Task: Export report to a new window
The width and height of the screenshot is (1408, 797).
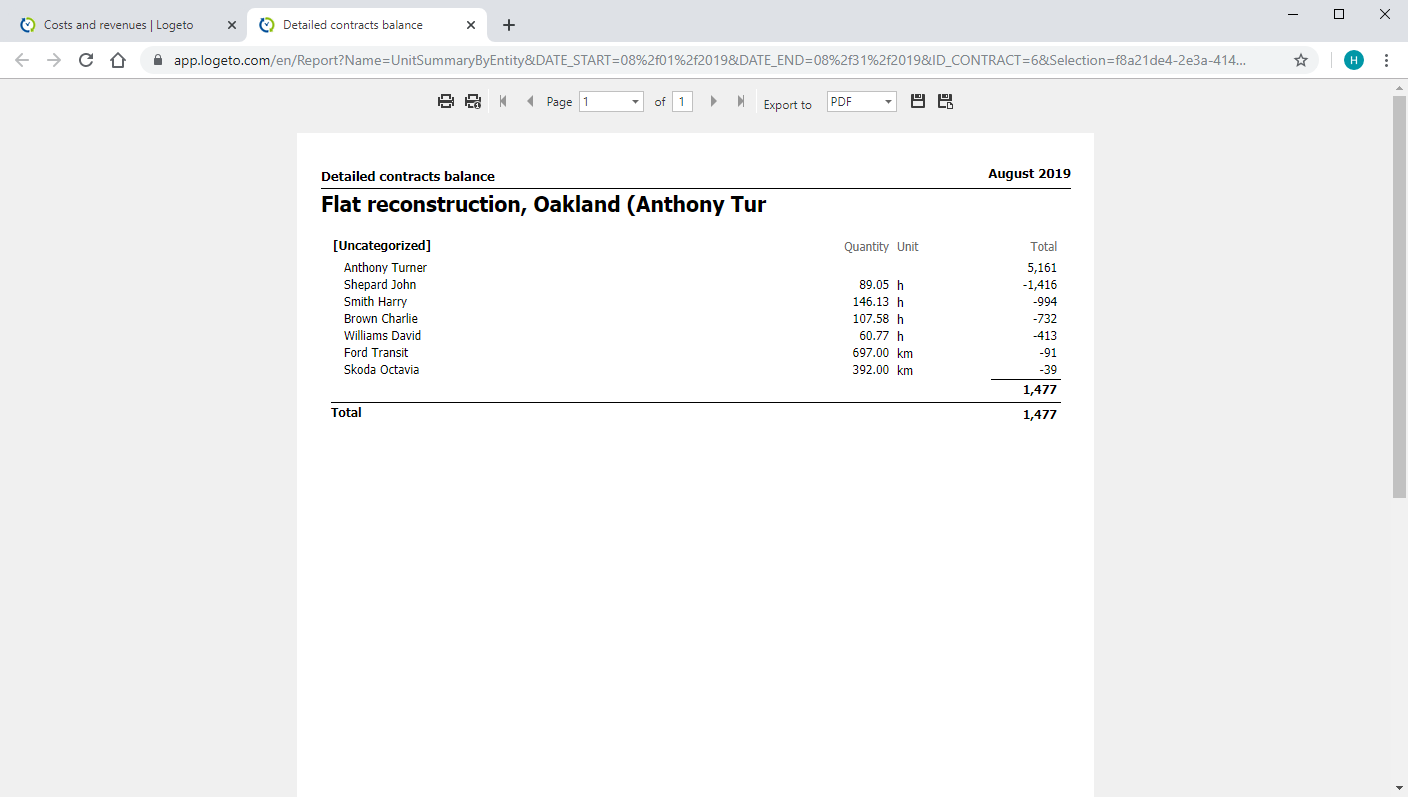Action: click(945, 102)
